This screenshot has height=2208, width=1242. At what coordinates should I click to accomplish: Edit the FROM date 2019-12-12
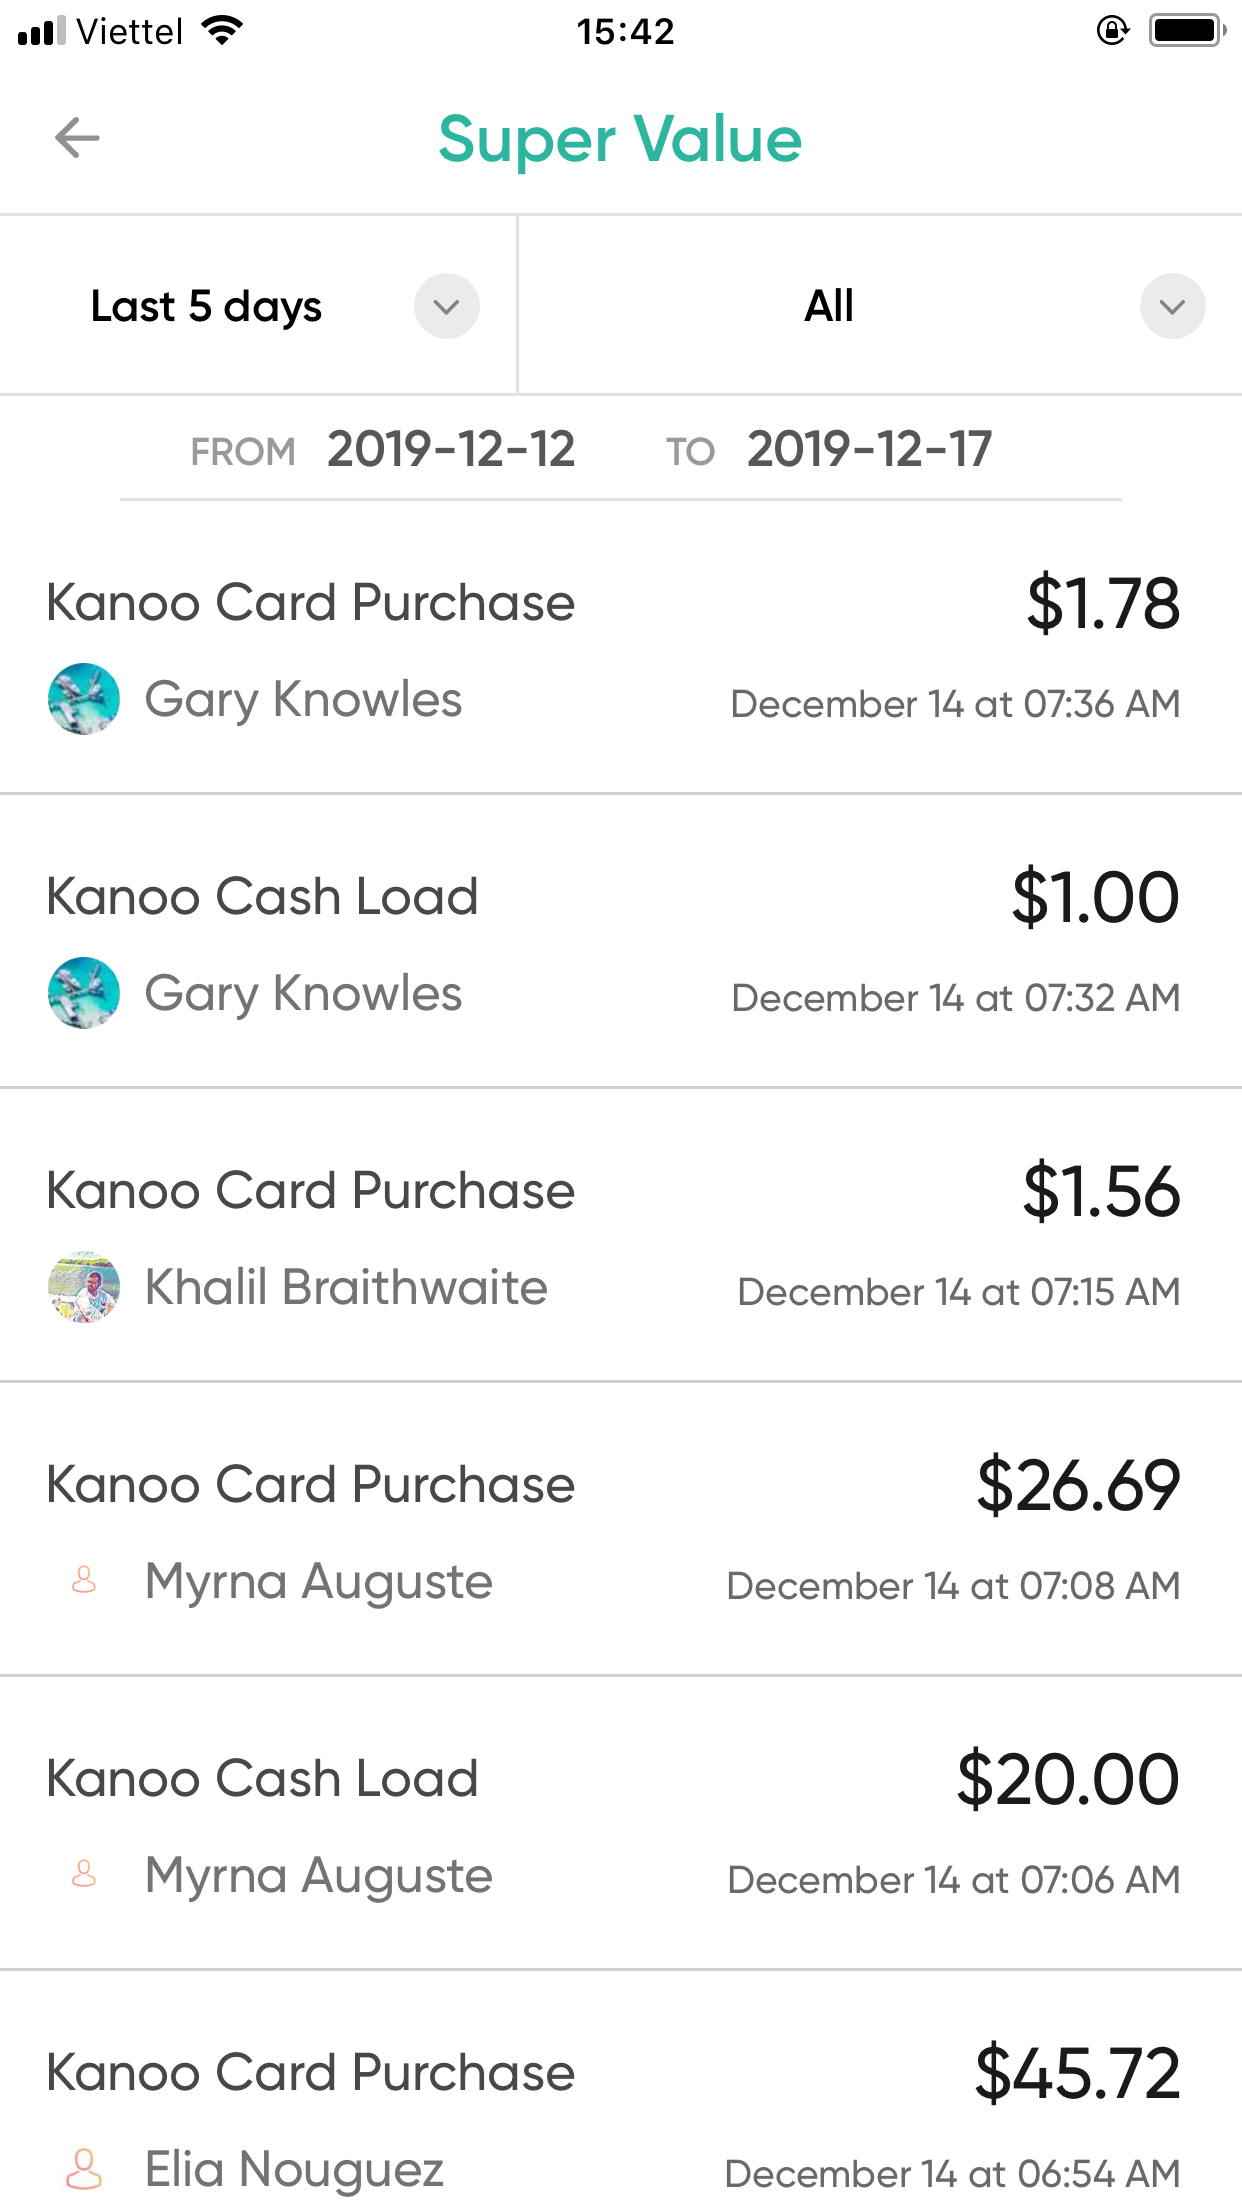451,449
